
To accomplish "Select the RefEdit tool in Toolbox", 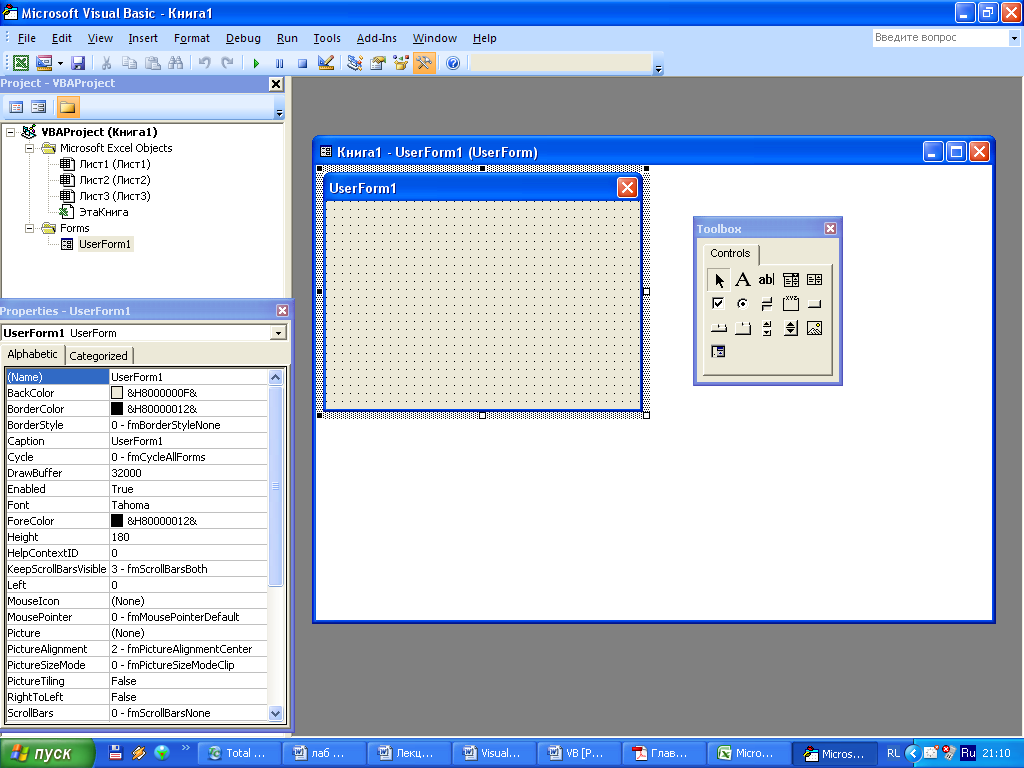I will [718, 352].
